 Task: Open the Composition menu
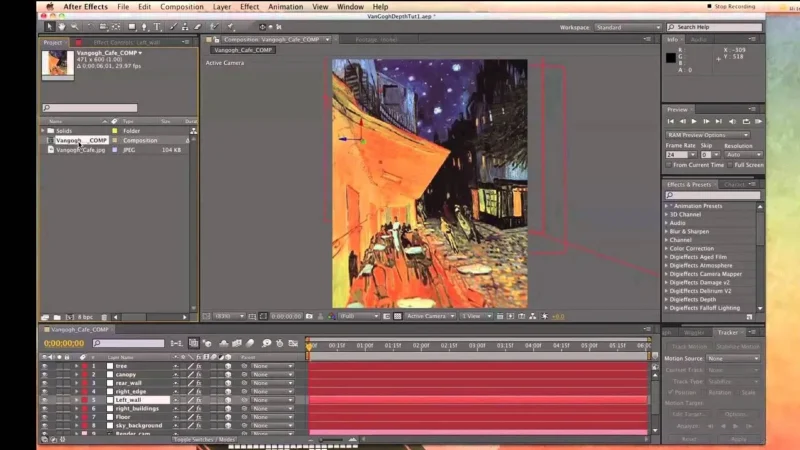[x=182, y=7]
